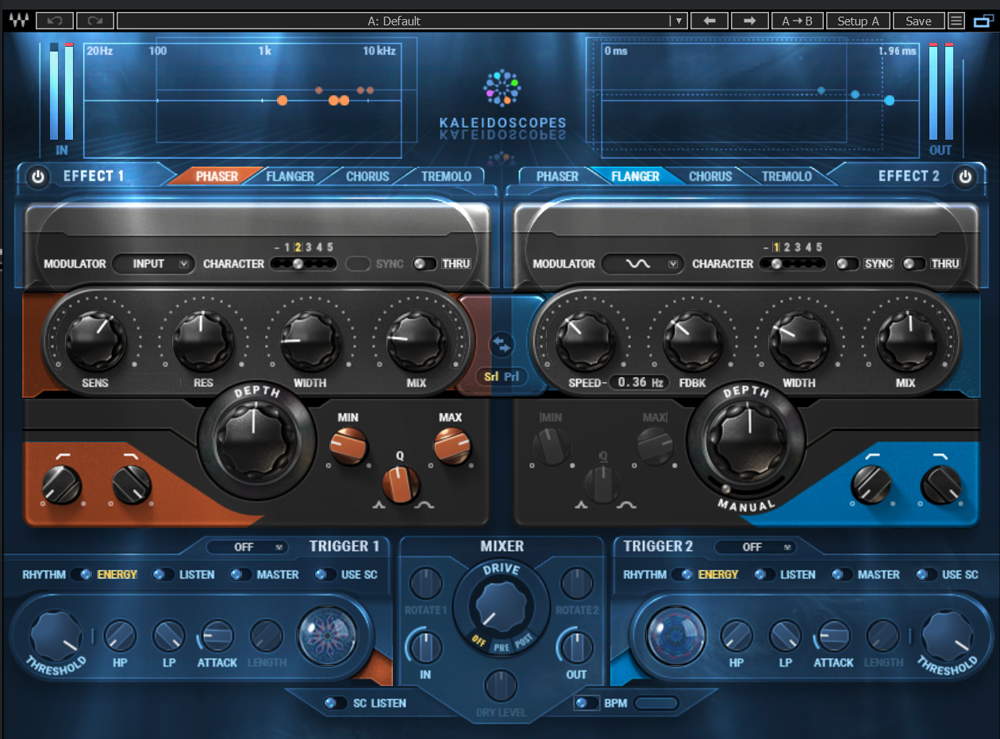The height and width of the screenshot is (739, 1000).
Task: Open the Trigger 2 OFF dropdown
Action: click(755, 547)
